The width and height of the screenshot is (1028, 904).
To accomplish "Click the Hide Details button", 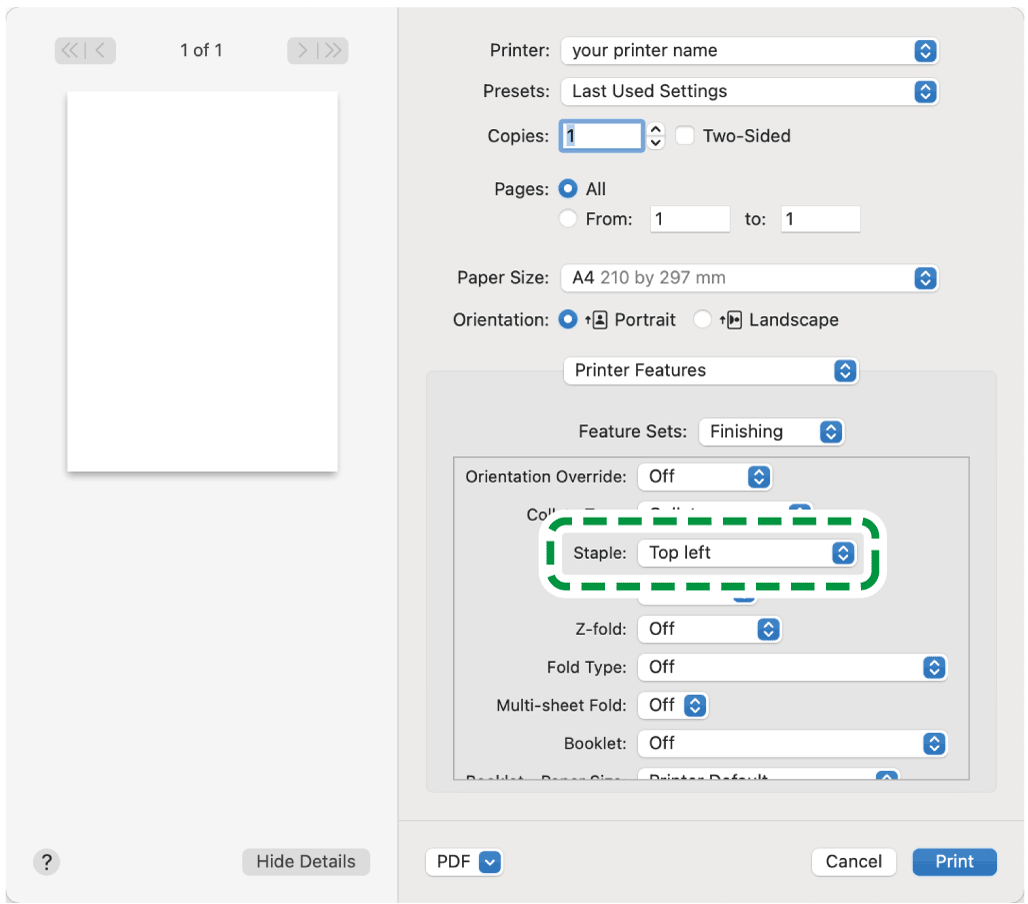I will tap(305, 862).
